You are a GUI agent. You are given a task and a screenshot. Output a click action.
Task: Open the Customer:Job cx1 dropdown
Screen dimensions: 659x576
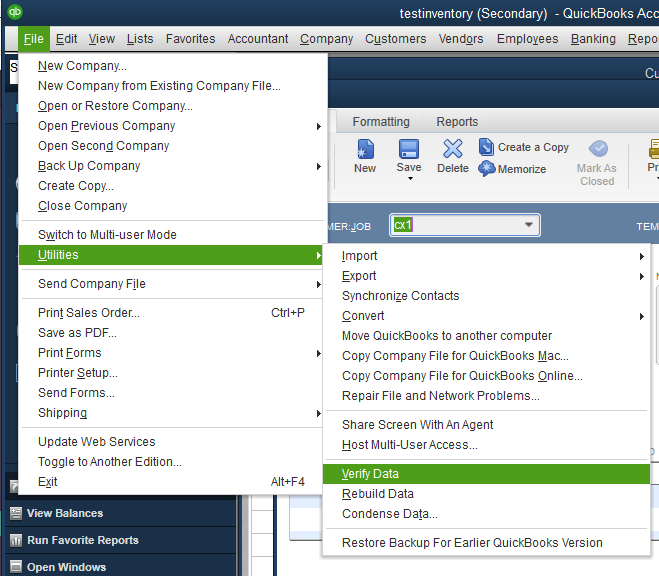click(529, 225)
